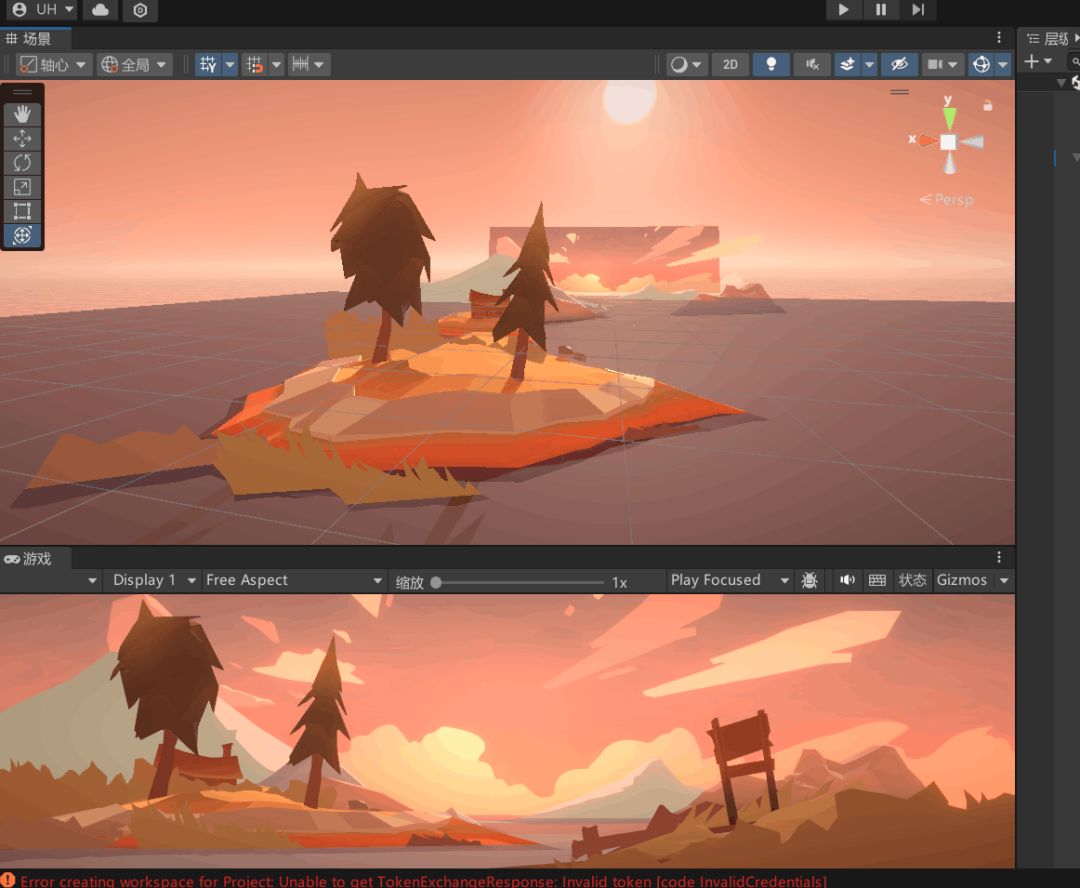Toggle the Gizmos button in game view
The width and height of the screenshot is (1080, 888).
click(x=962, y=580)
